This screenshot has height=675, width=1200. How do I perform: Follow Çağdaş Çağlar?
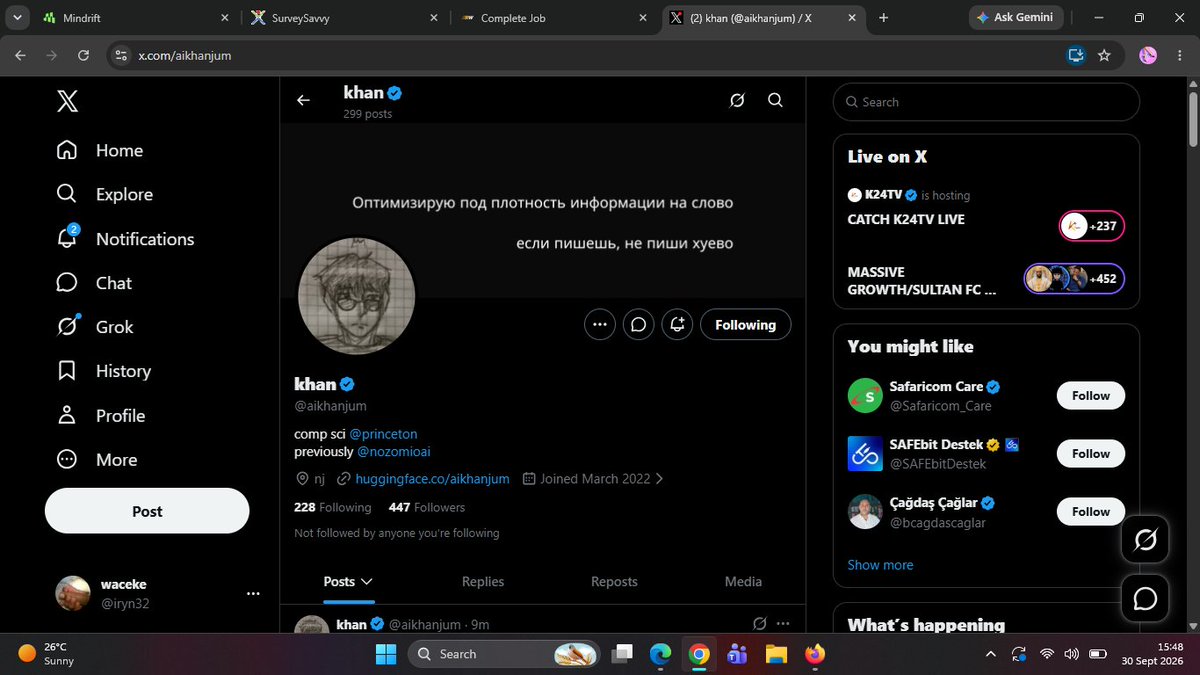click(1091, 511)
